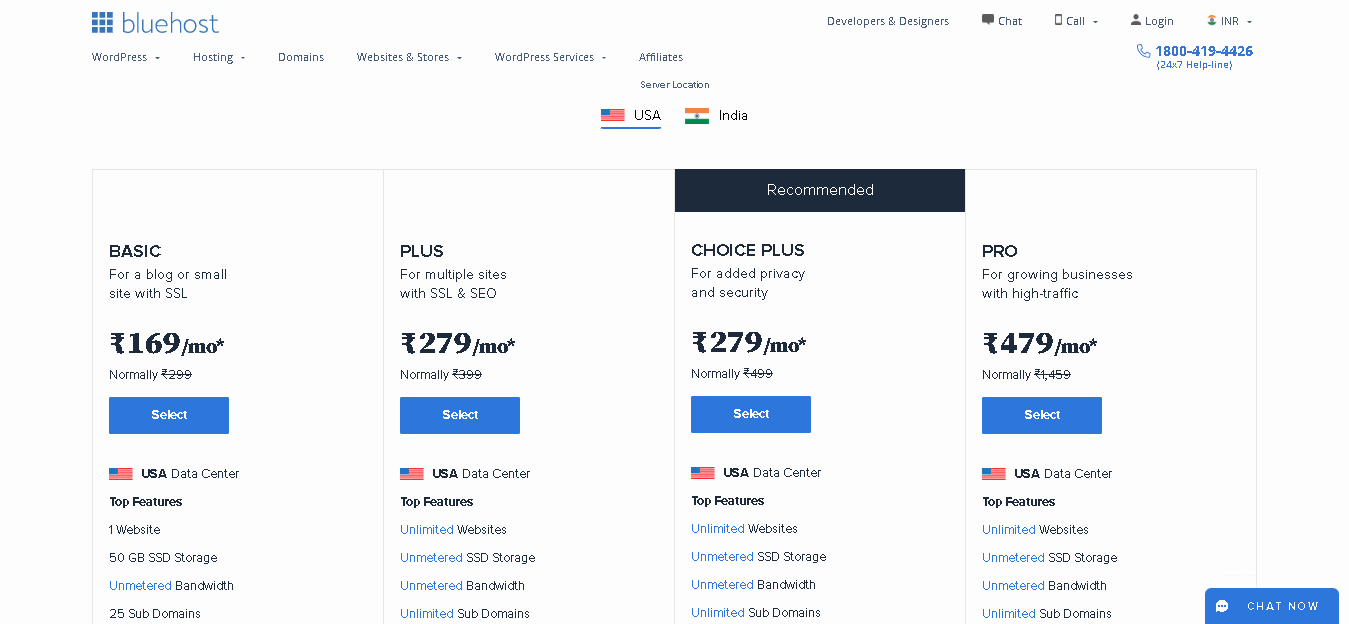Switch server location to India
The width and height of the screenshot is (1349, 624).
pyautogui.click(x=716, y=115)
